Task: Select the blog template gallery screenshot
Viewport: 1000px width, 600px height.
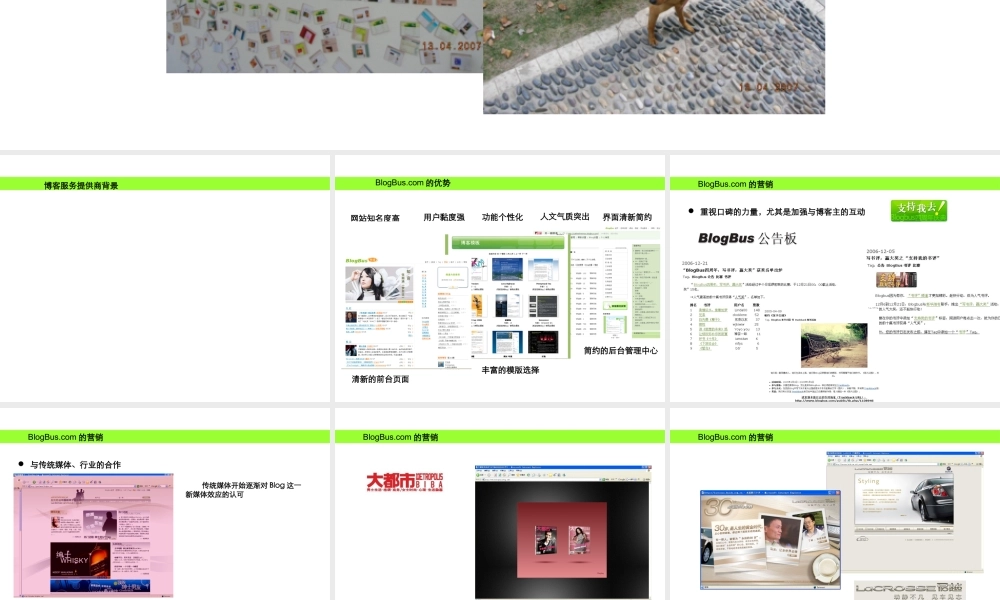Action: [507, 296]
